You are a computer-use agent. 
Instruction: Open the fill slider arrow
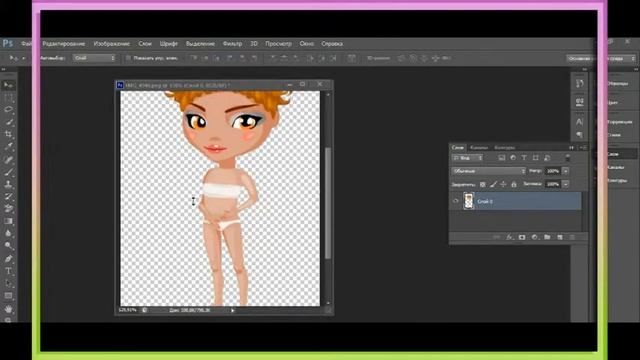pyautogui.click(x=565, y=184)
